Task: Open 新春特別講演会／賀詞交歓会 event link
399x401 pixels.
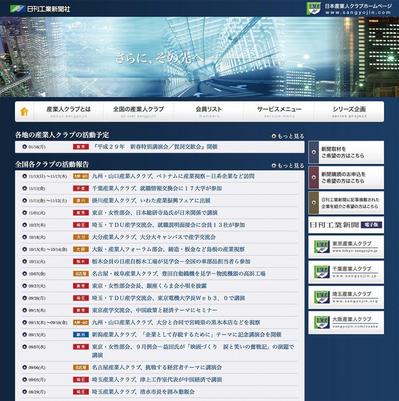Action: click(155, 147)
